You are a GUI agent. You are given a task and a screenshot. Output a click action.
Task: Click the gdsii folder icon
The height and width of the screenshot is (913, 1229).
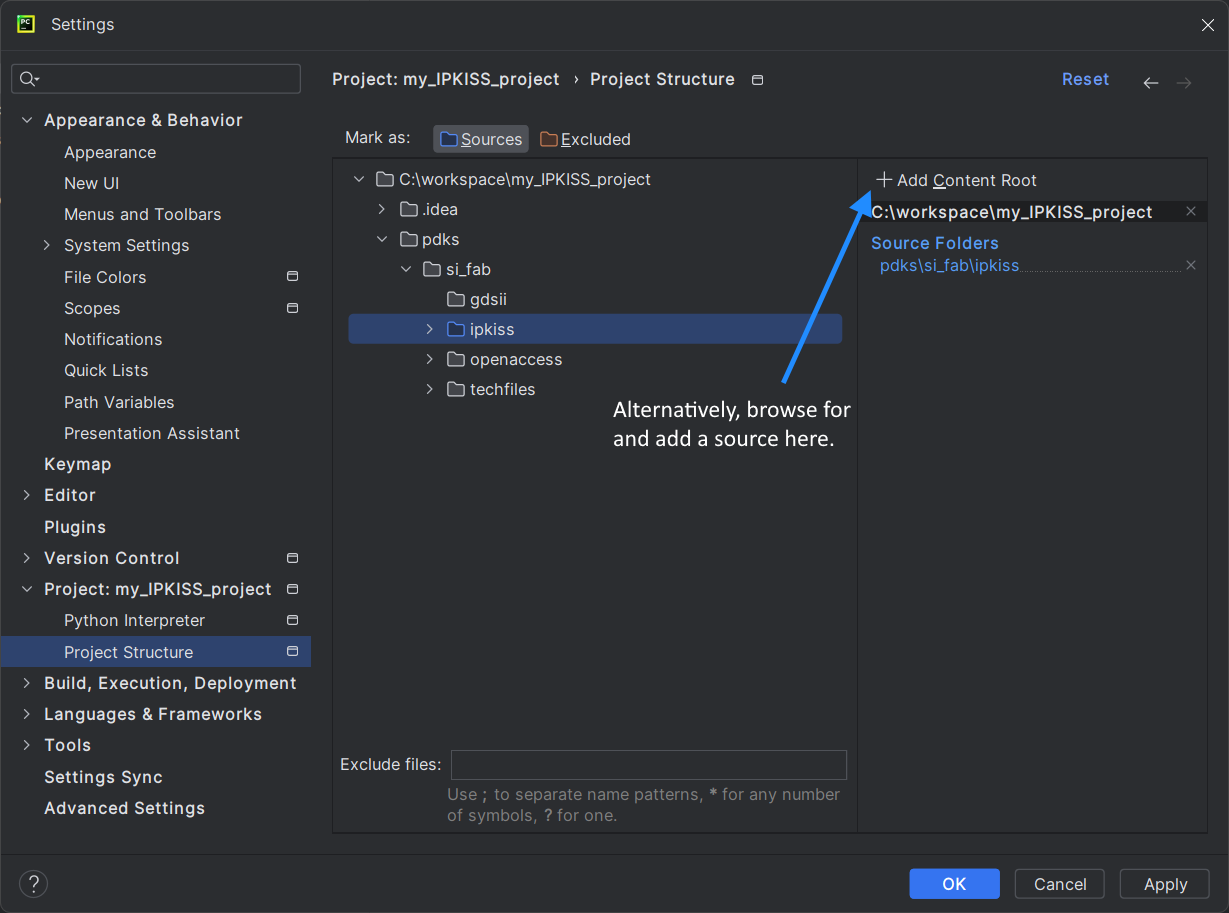point(456,299)
